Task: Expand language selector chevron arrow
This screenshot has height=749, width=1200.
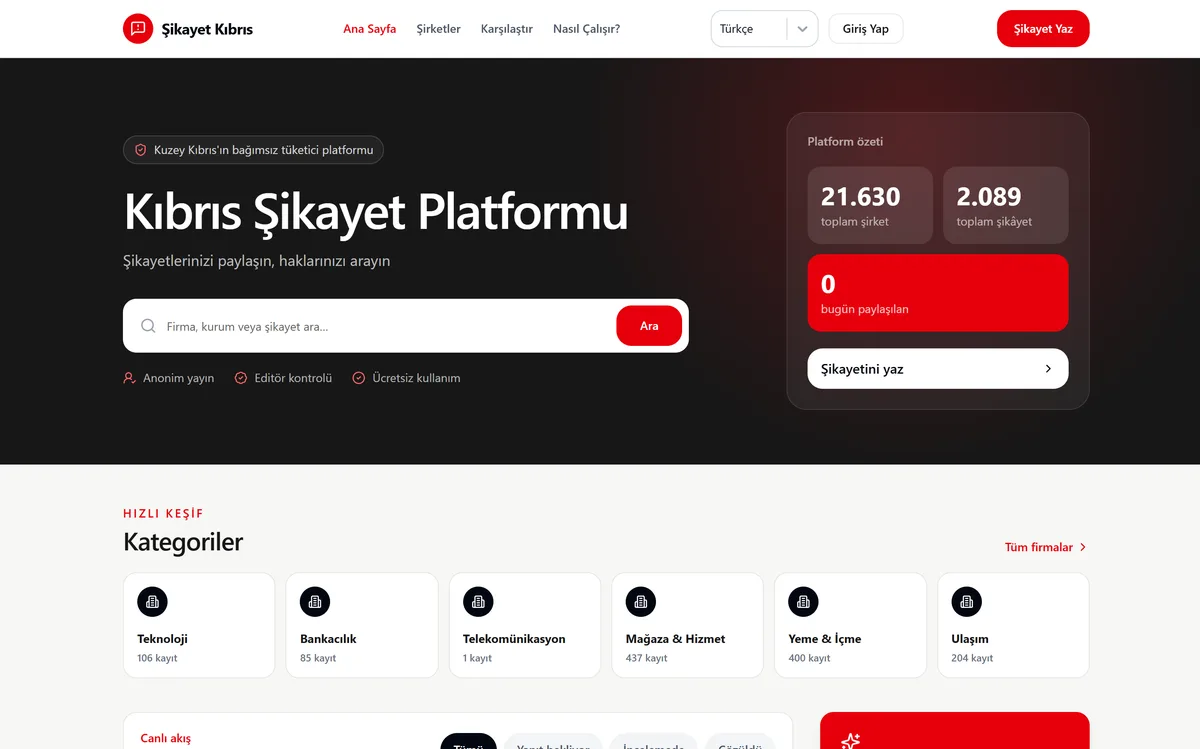Action: (802, 29)
